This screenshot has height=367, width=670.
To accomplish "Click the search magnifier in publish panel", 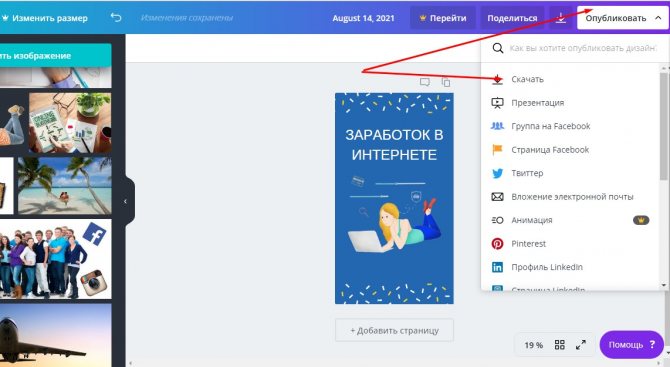I will click(497, 48).
